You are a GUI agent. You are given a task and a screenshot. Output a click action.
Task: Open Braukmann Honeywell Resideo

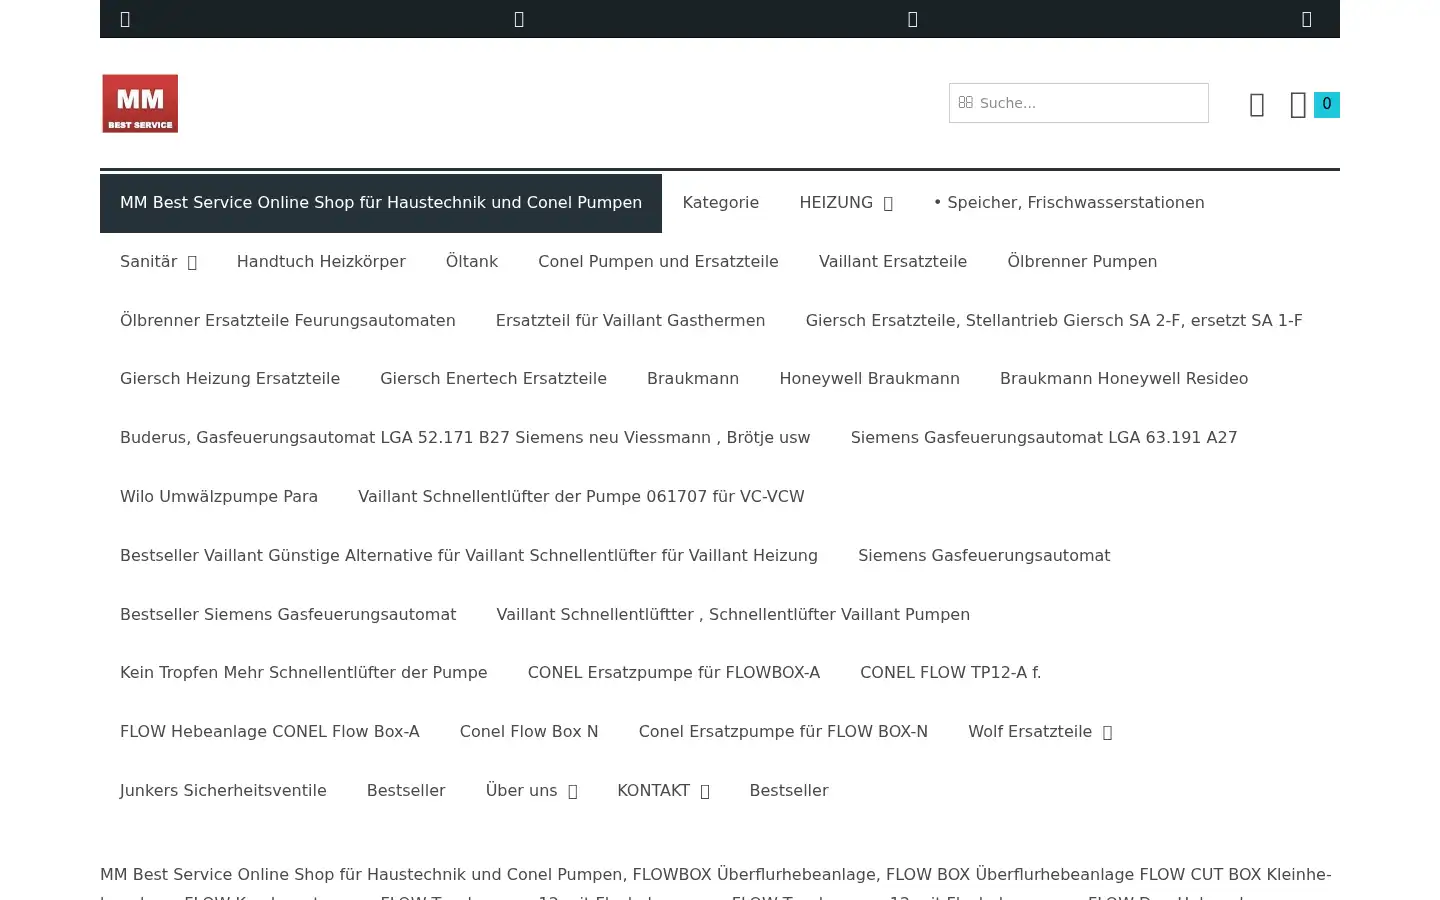(x=1124, y=379)
